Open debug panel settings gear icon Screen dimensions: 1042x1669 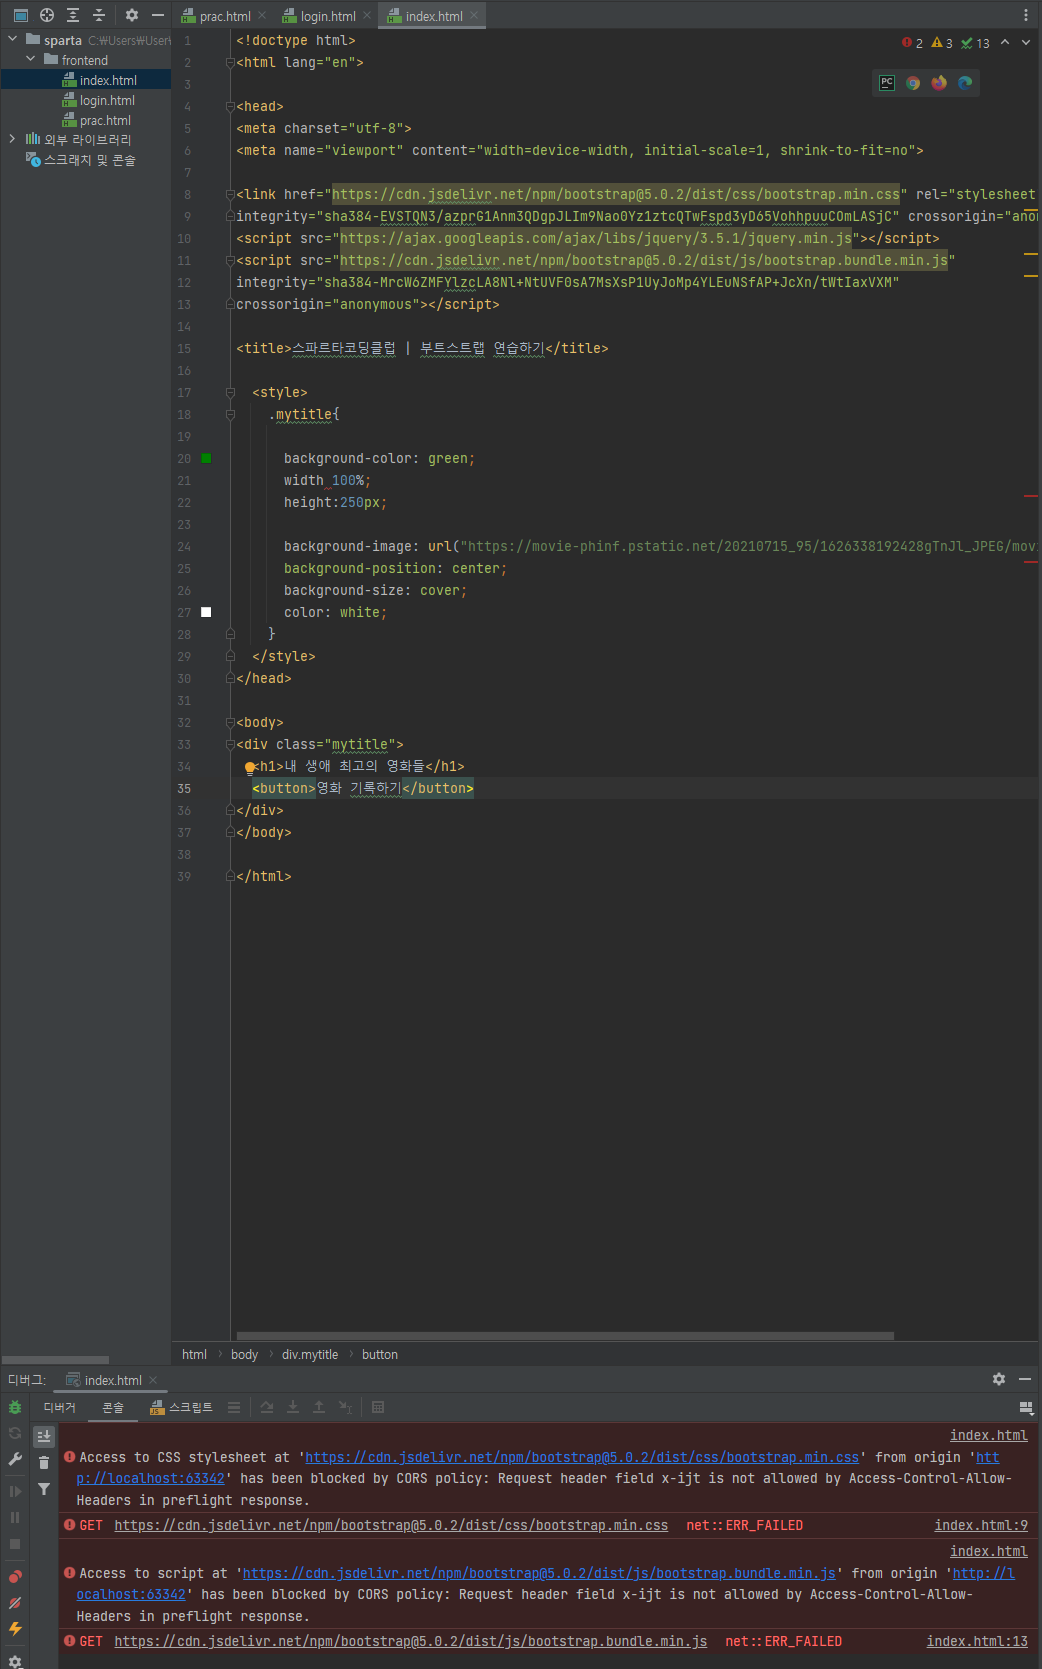(x=998, y=1379)
